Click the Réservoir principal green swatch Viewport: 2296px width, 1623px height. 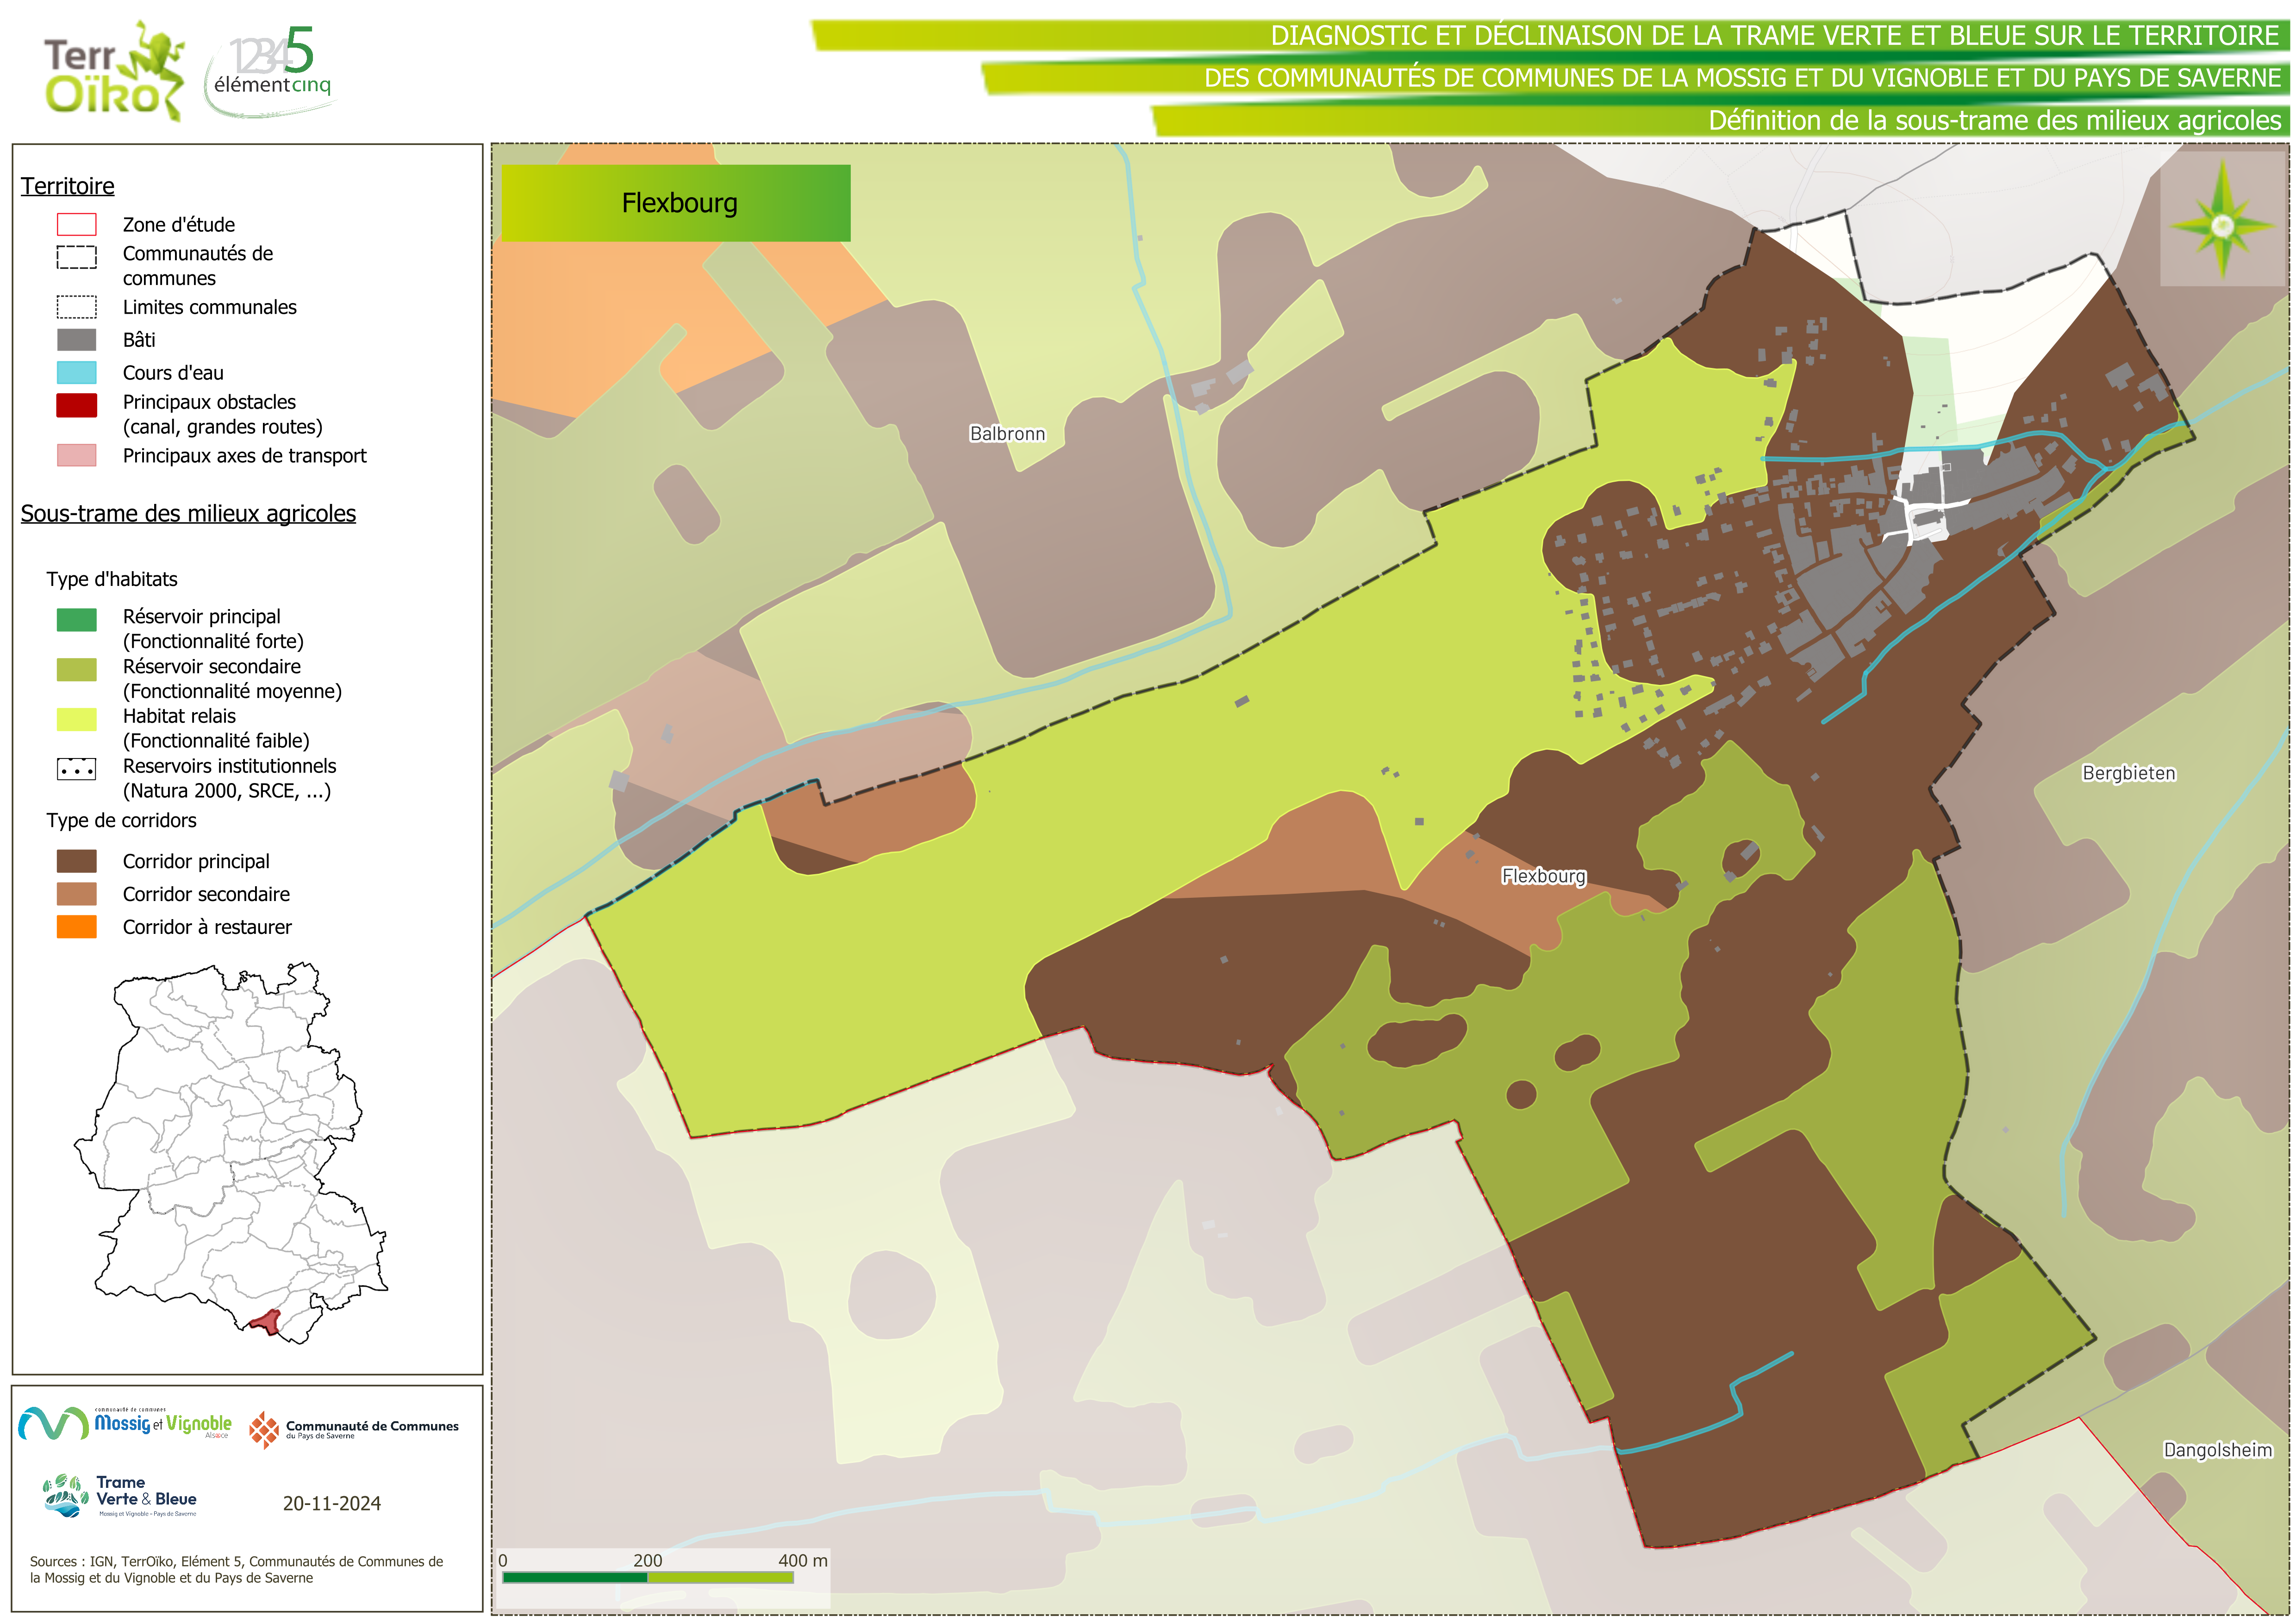coord(77,619)
